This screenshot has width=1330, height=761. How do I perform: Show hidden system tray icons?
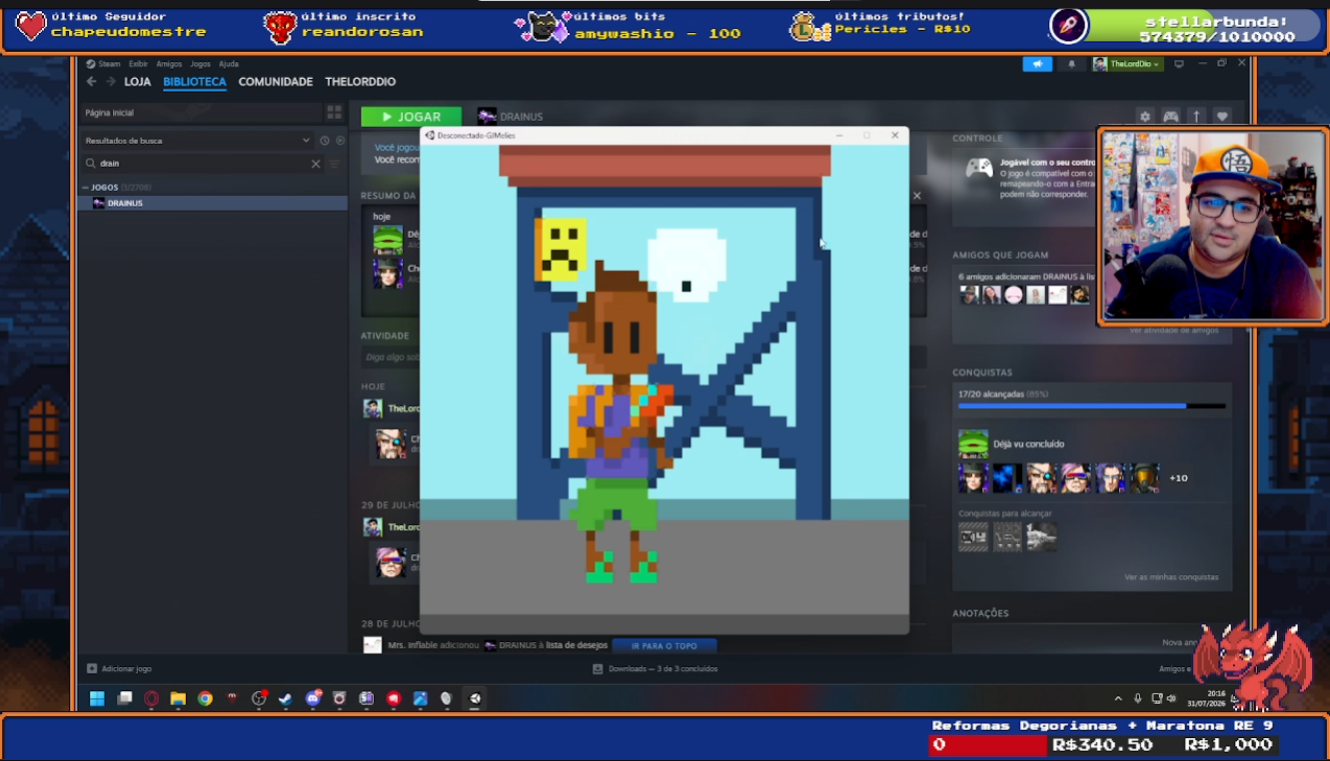click(x=1118, y=699)
